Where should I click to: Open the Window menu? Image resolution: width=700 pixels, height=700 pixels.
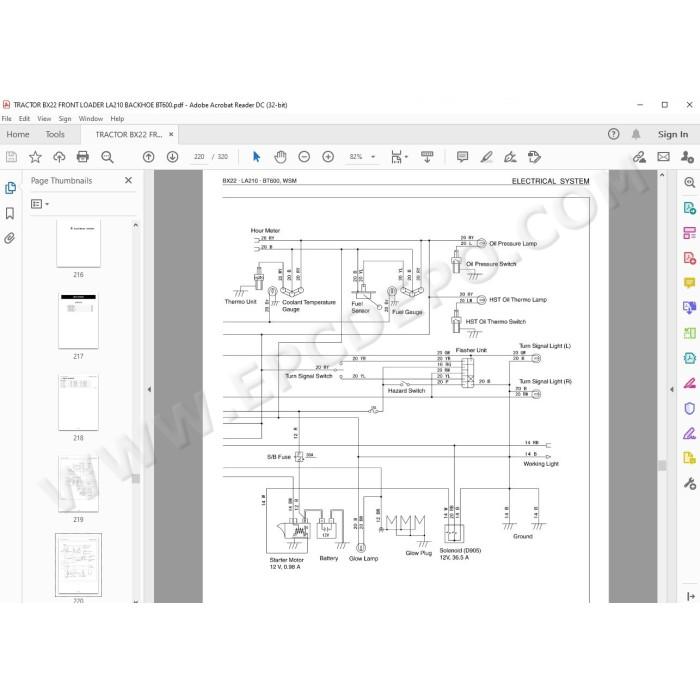point(91,119)
